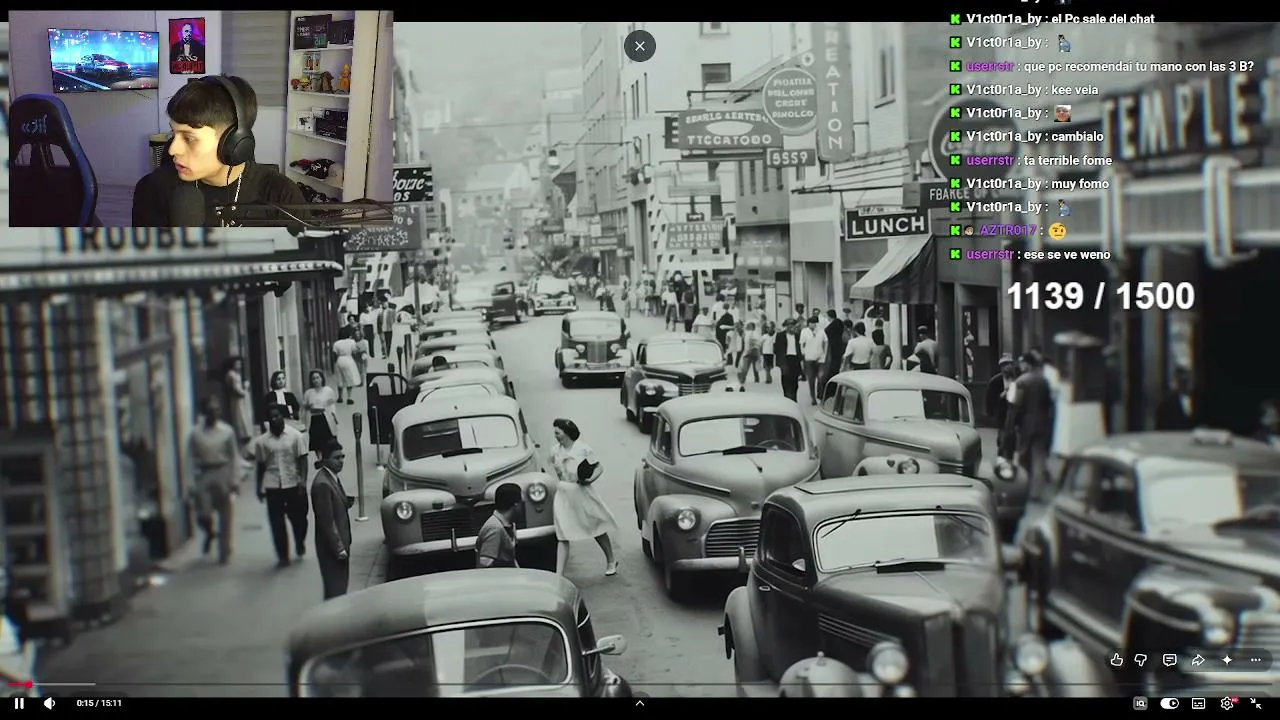
Task: Click chat message "ese se ve weno"
Action: (x=1067, y=255)
